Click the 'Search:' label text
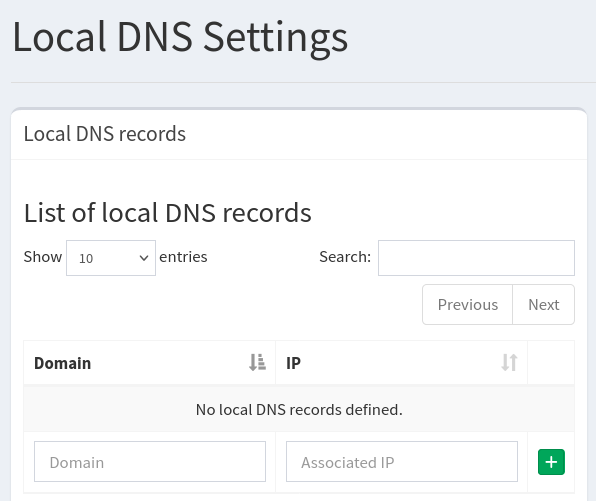Viewport: 596px width, 501px height. [x=345, y=257]
